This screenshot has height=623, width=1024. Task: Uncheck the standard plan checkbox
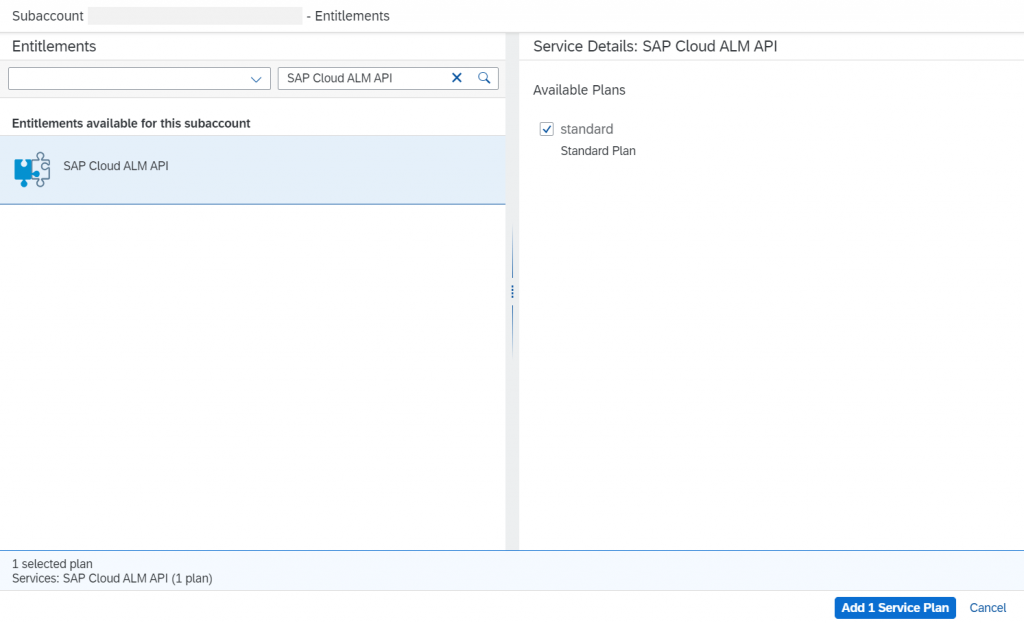coord(547,129)
